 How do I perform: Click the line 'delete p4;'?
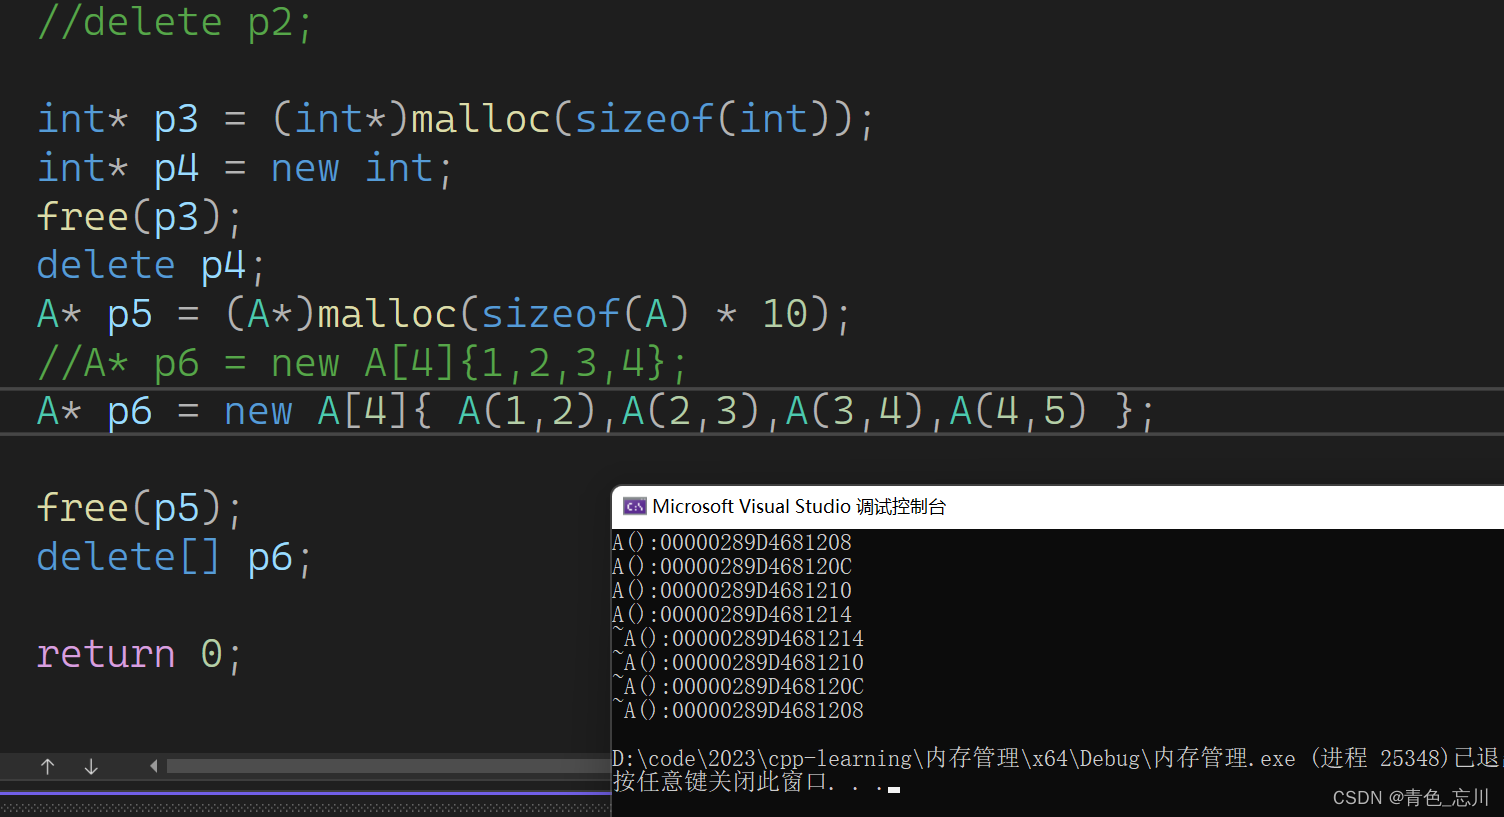point(152,266)
